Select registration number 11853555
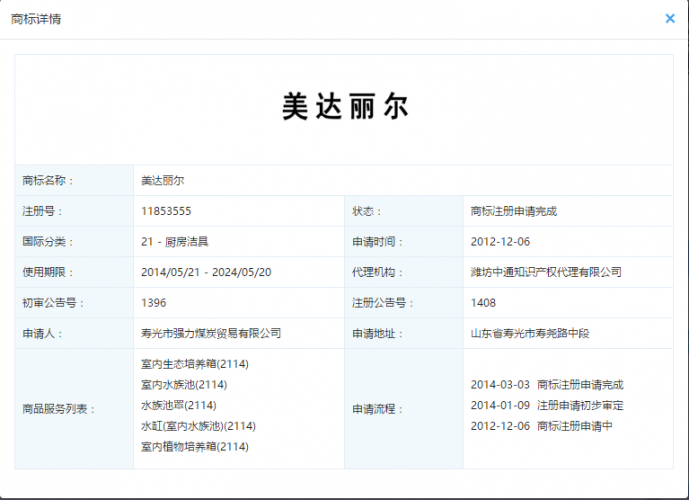The width and height of the screenshot is (689, 500). coord(166,211)
